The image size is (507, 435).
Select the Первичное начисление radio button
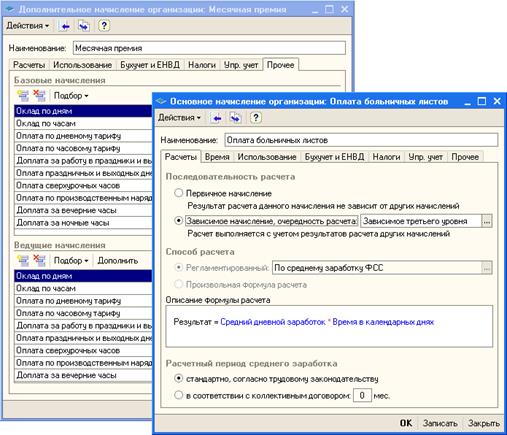pos(179,193)
